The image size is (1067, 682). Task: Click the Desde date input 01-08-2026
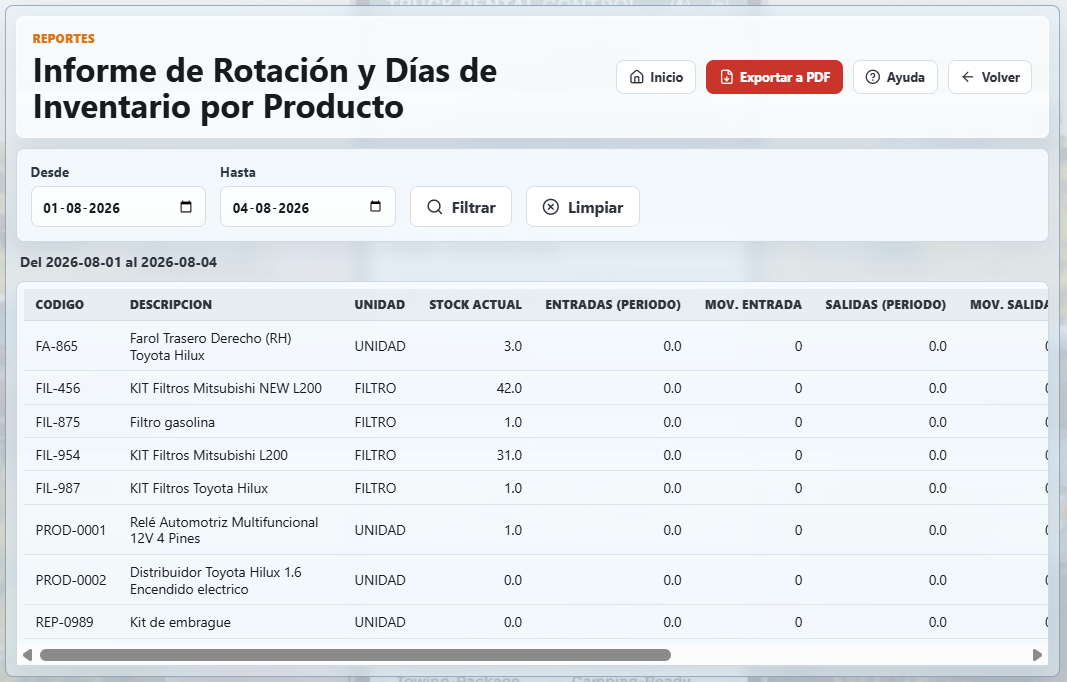tap(118, 207)
